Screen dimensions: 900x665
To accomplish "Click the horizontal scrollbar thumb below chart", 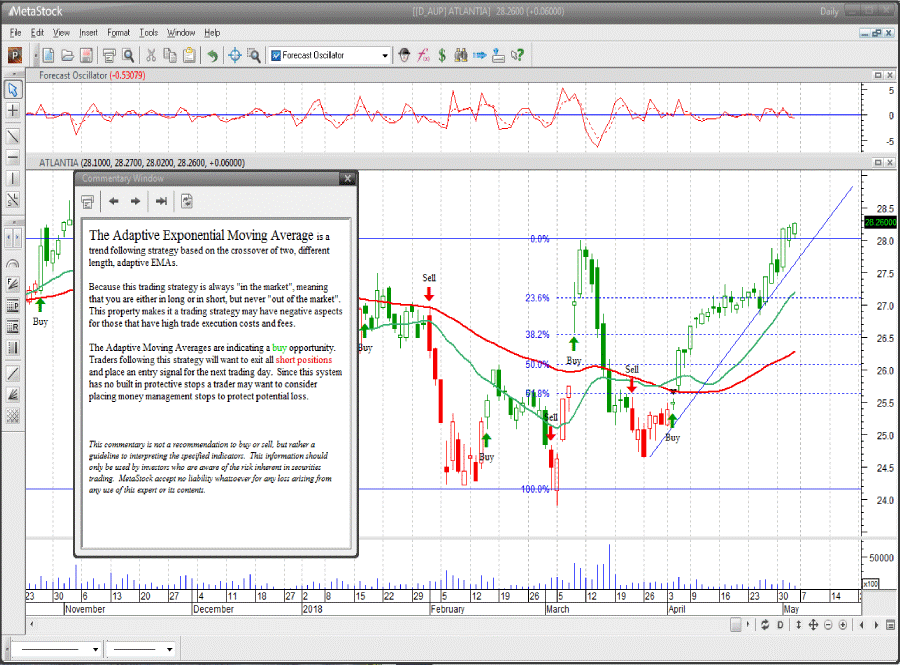I will [x=735, y=624].
